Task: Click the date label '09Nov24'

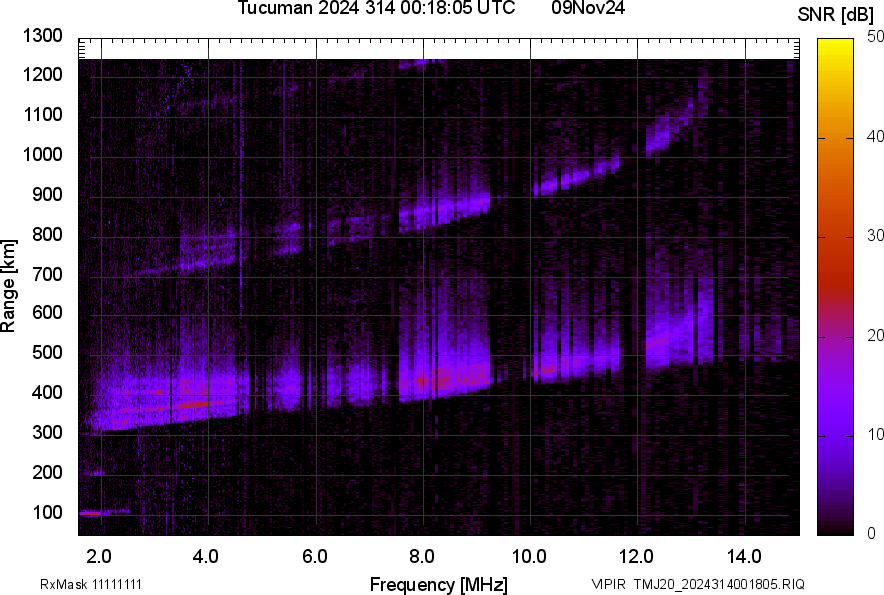Action: [588, 8]
